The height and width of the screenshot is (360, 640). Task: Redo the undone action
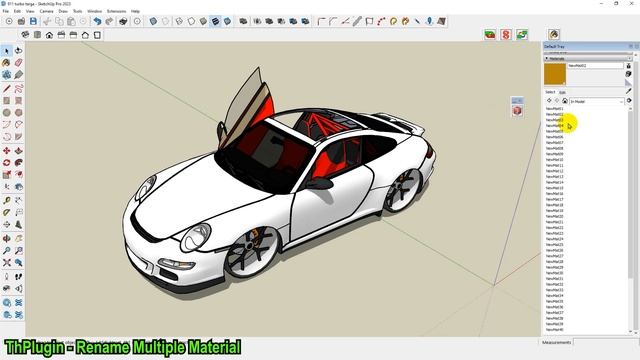[109, 21]
